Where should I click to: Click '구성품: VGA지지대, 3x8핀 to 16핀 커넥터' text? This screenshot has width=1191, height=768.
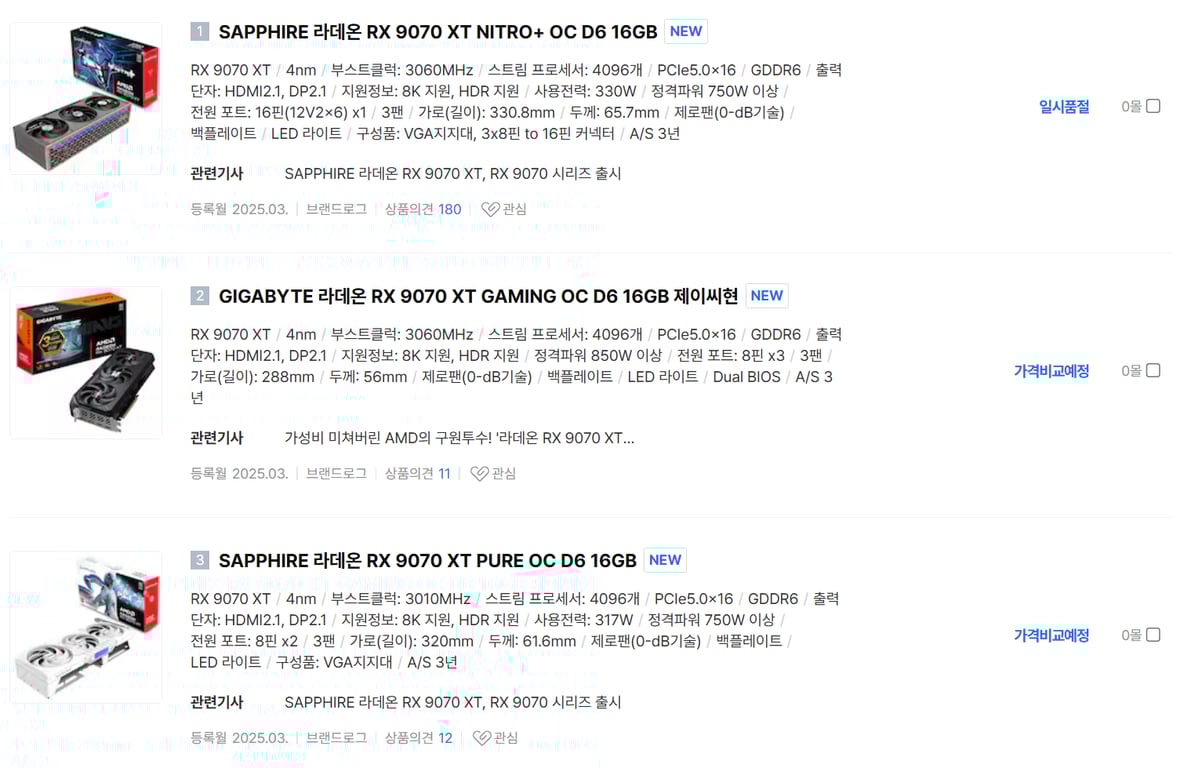485,134
